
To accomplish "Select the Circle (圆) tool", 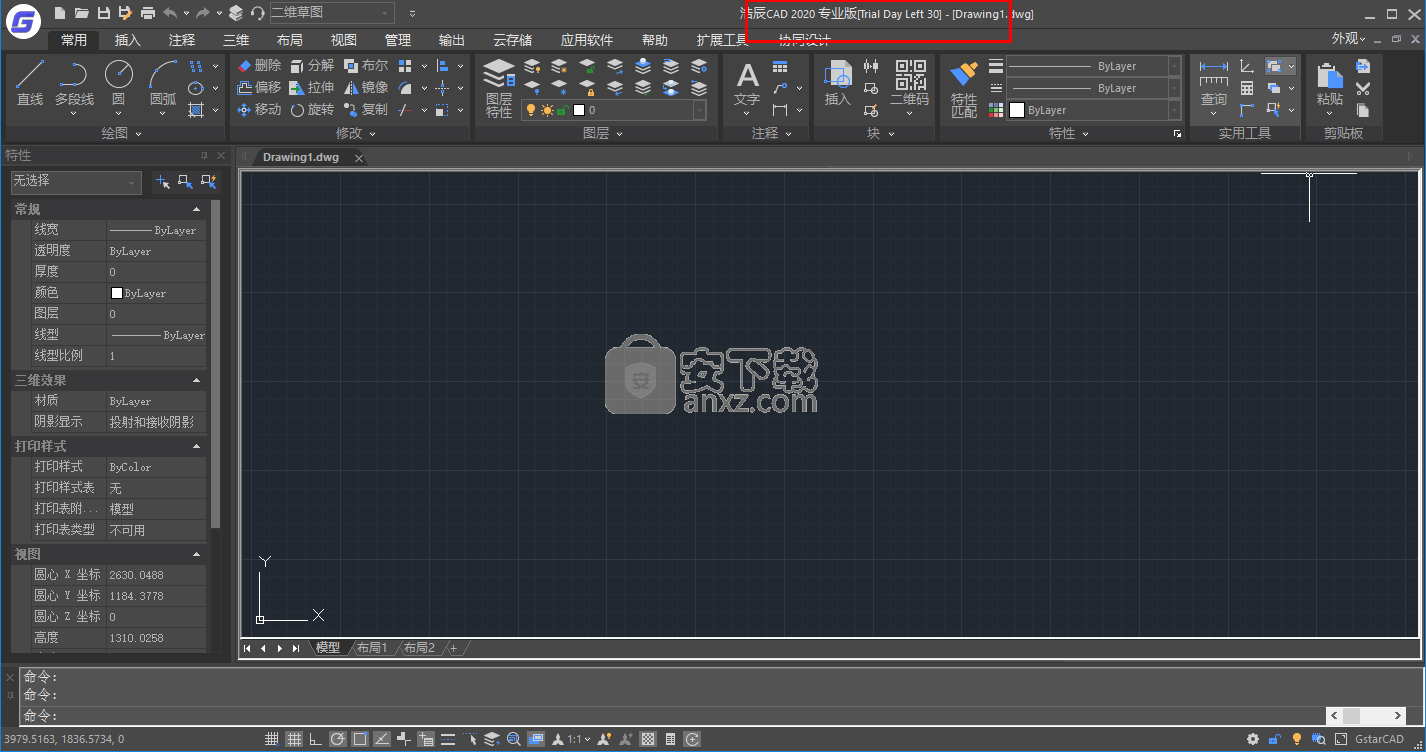I will coord(118,83).
